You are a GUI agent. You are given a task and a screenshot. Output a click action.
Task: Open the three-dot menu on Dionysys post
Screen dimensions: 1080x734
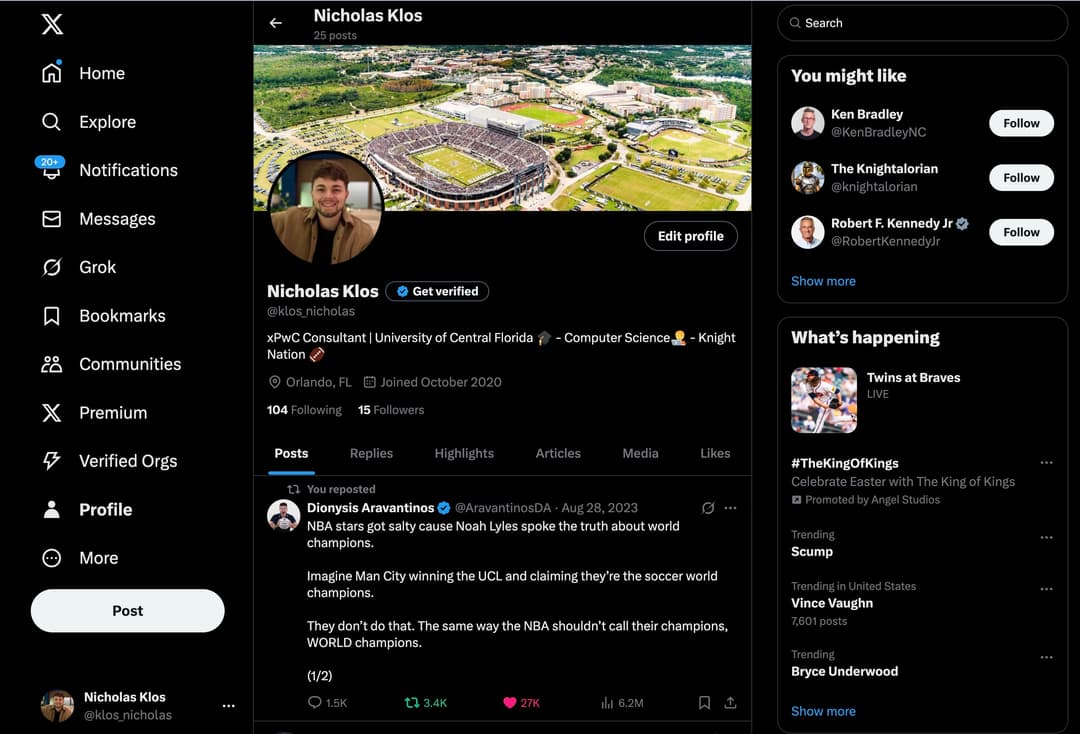coord(731,508)
